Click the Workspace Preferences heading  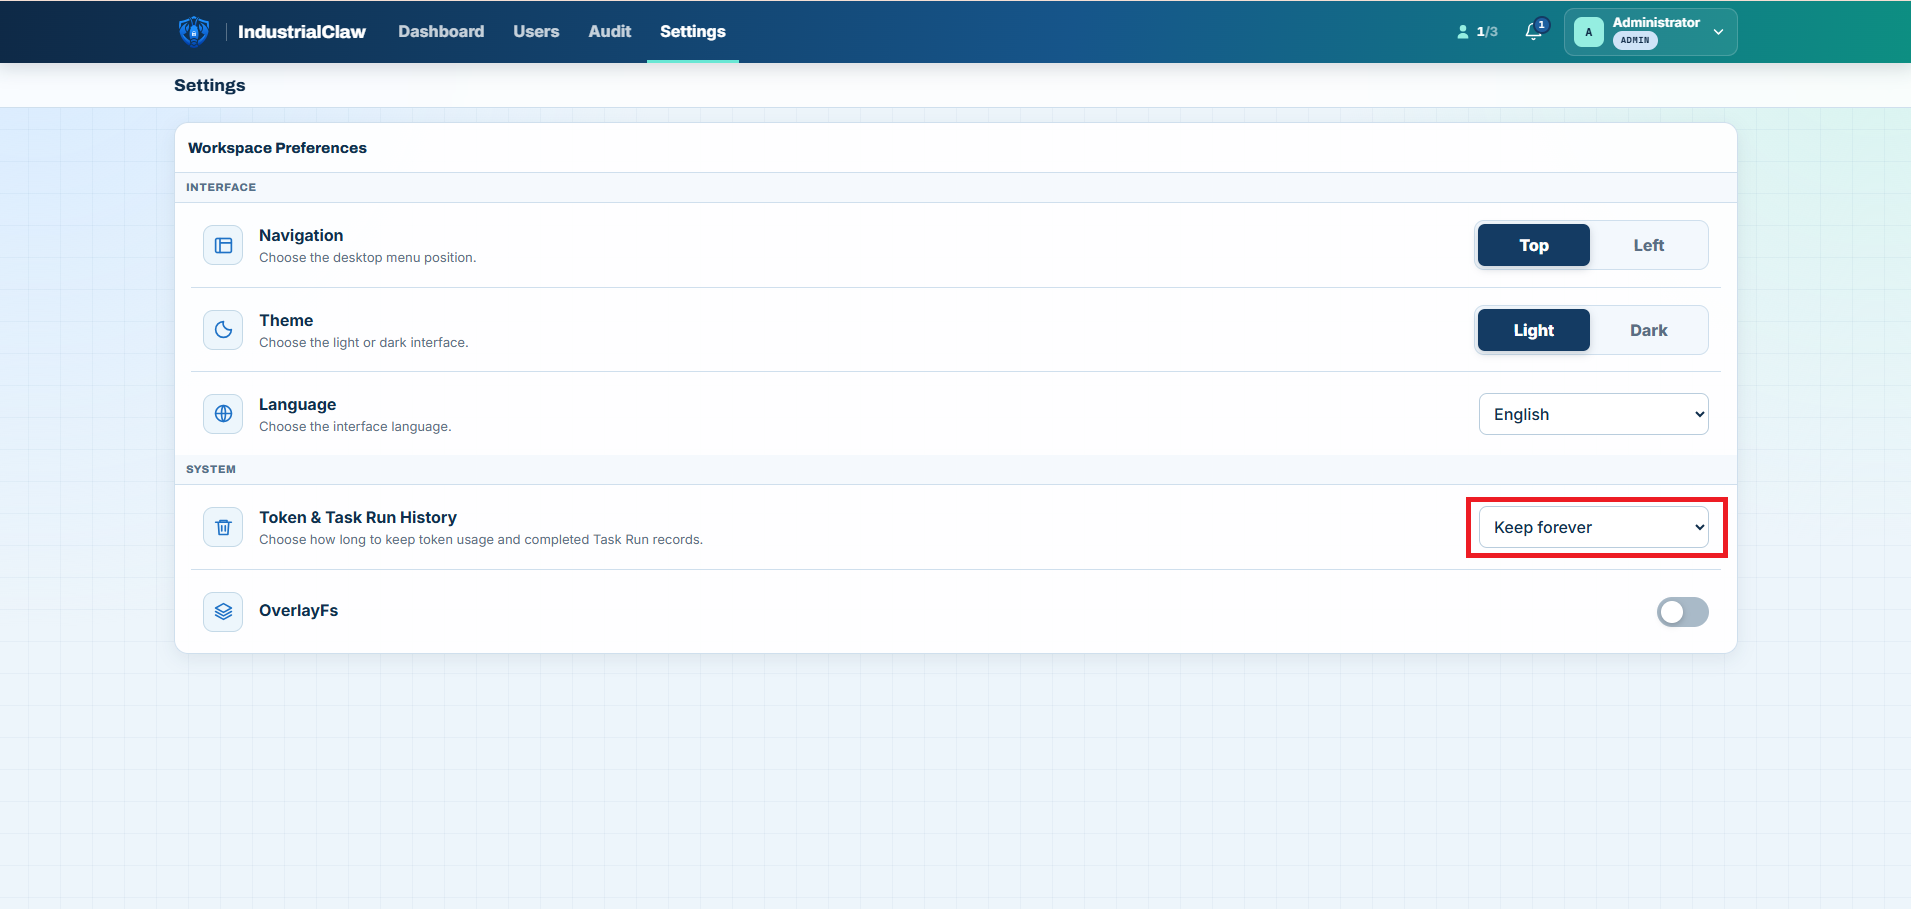(277, 148)
